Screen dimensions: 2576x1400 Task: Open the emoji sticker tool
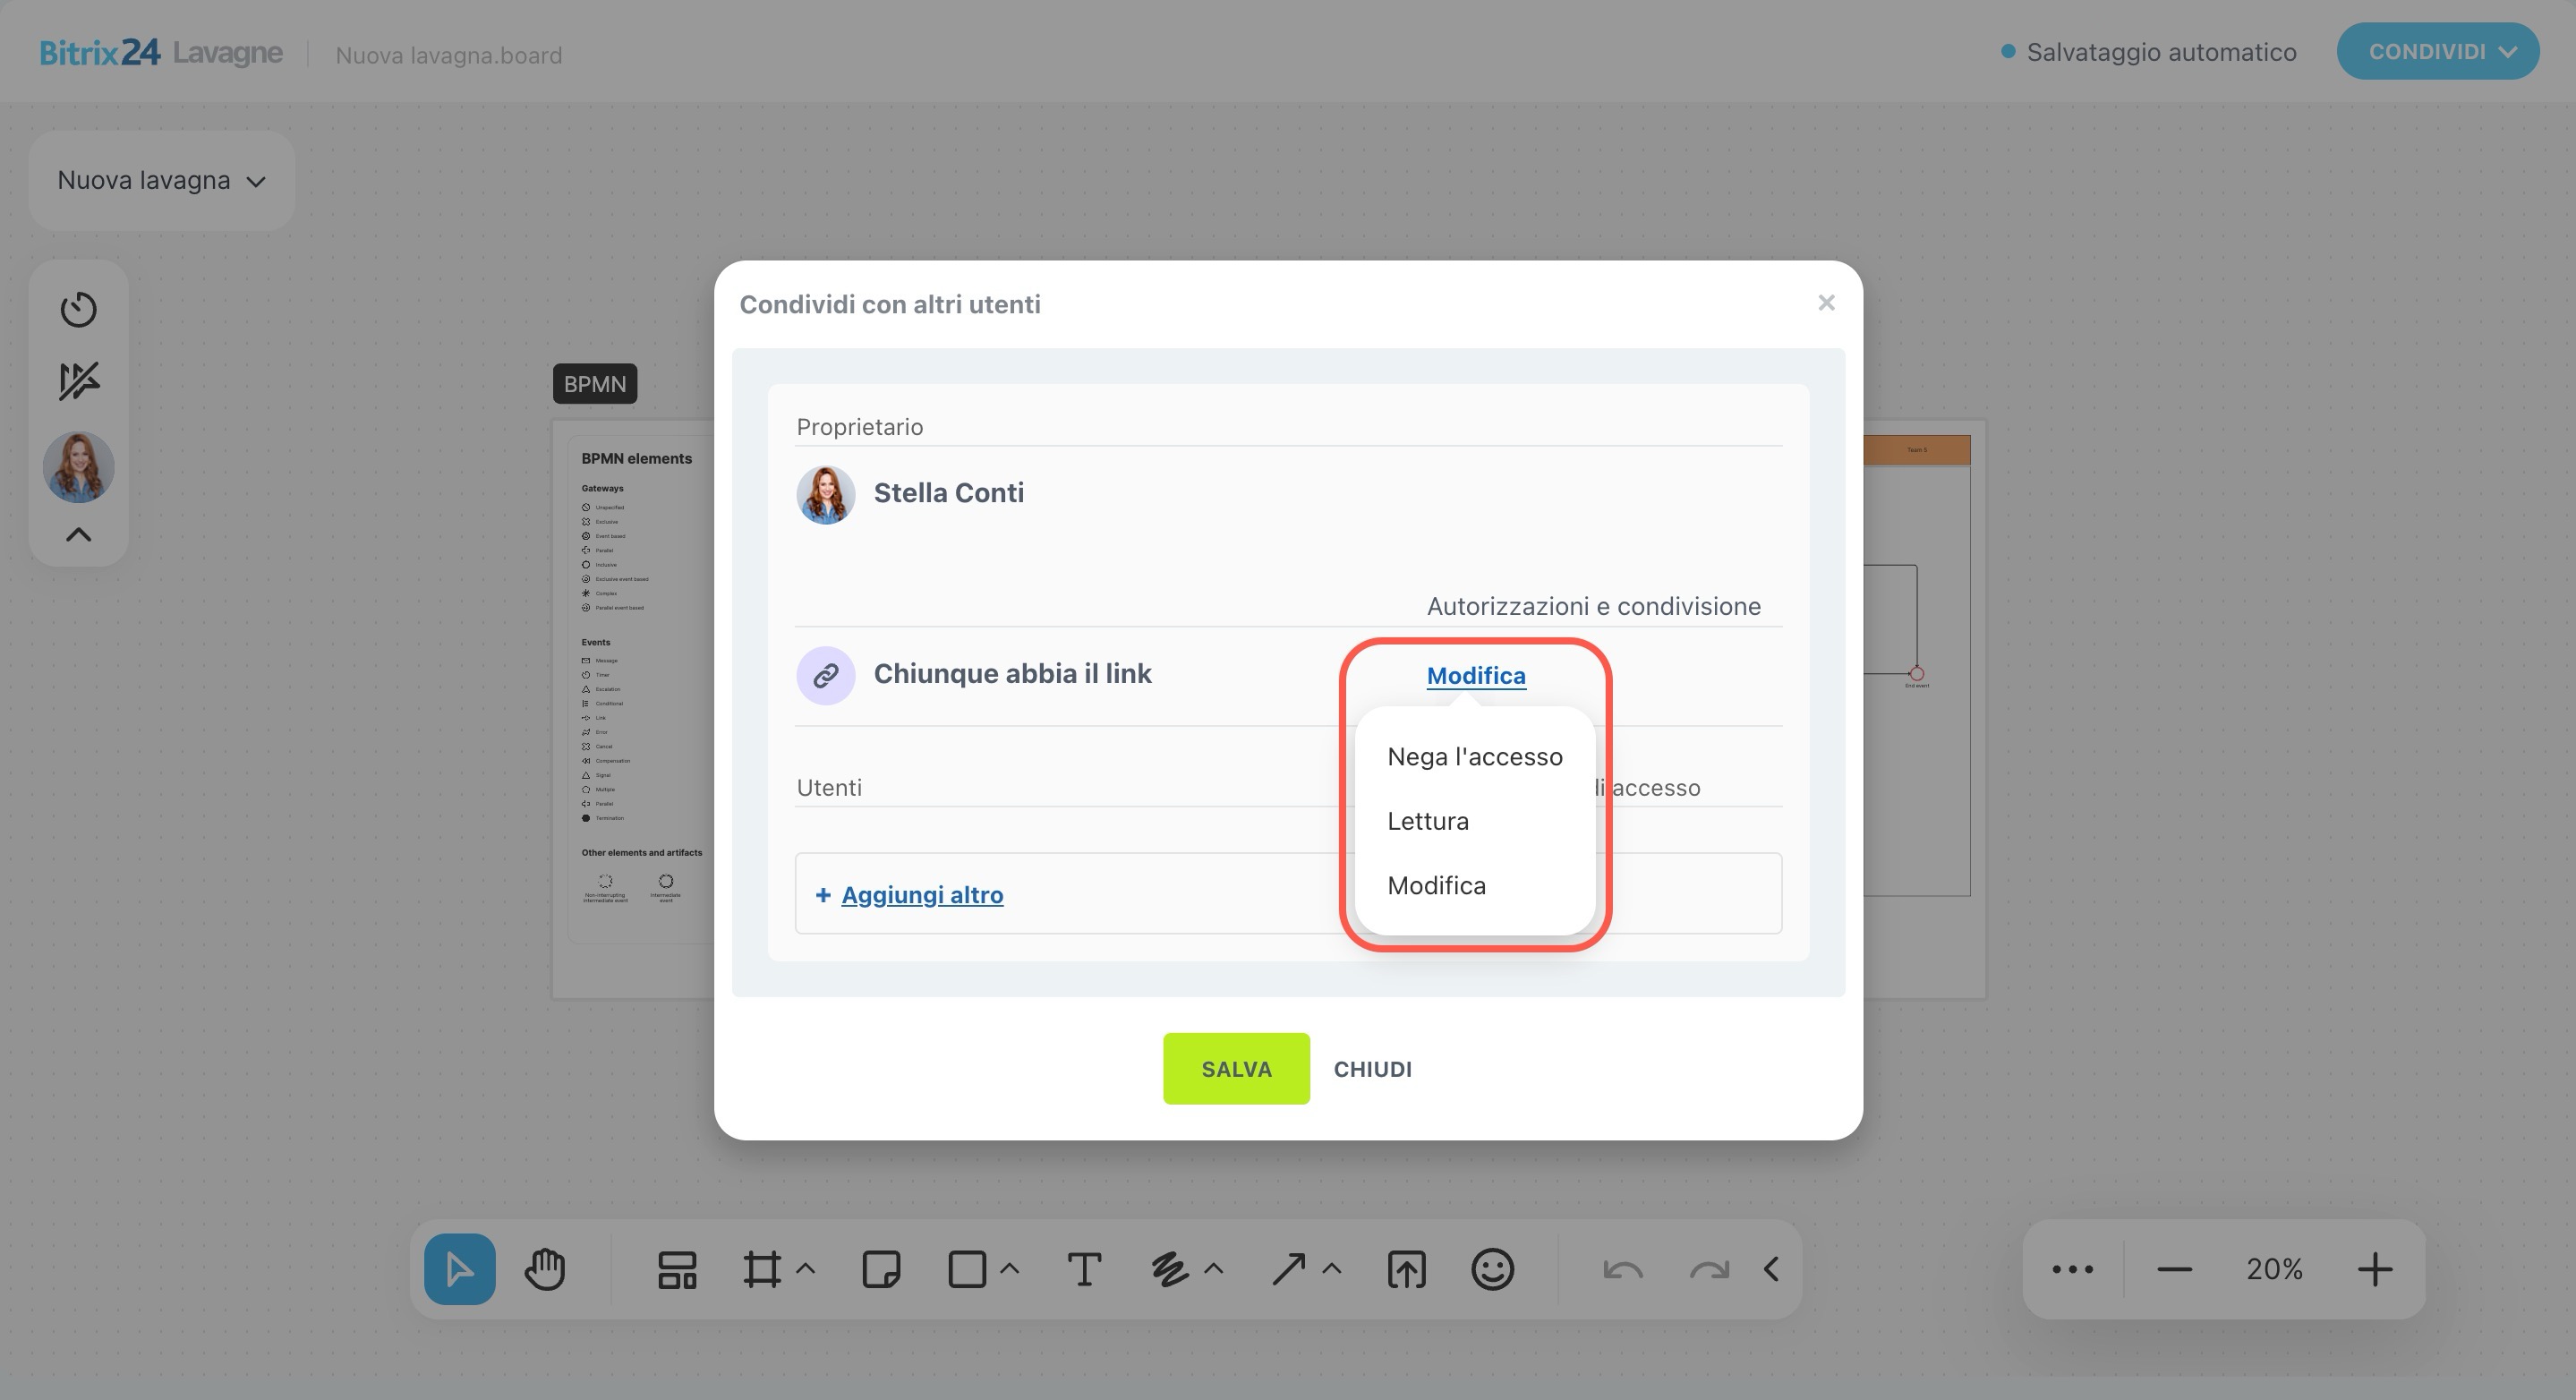point(1492,1269)
